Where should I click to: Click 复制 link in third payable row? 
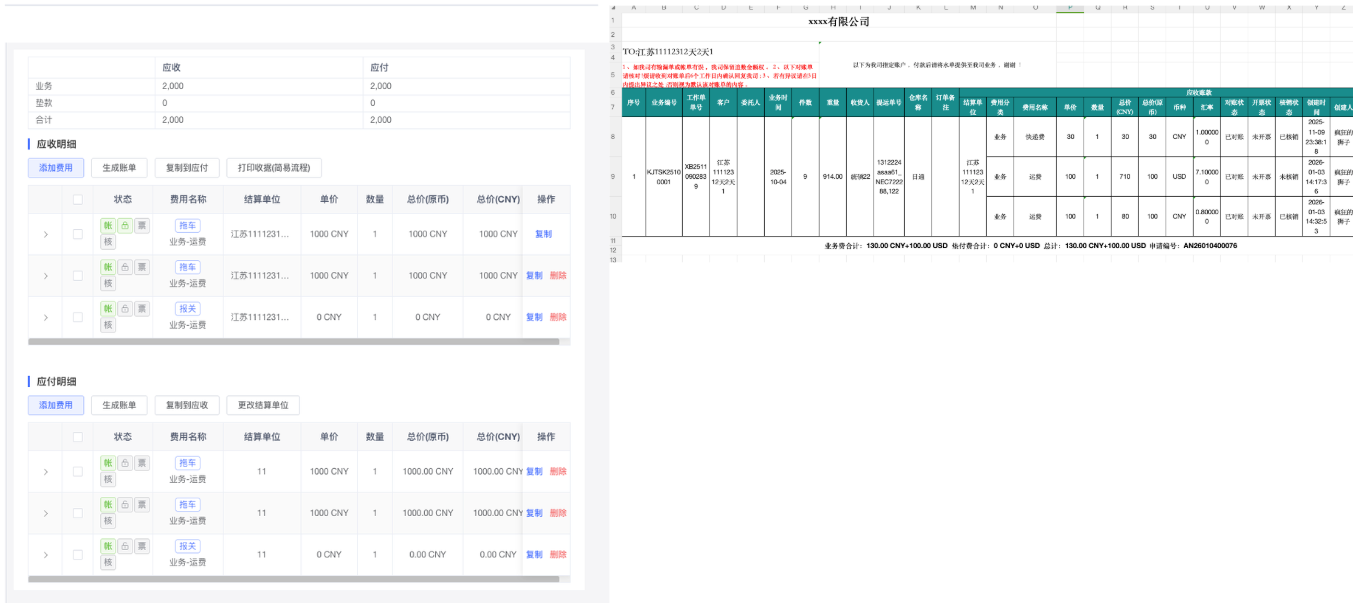tap(534, 554)
